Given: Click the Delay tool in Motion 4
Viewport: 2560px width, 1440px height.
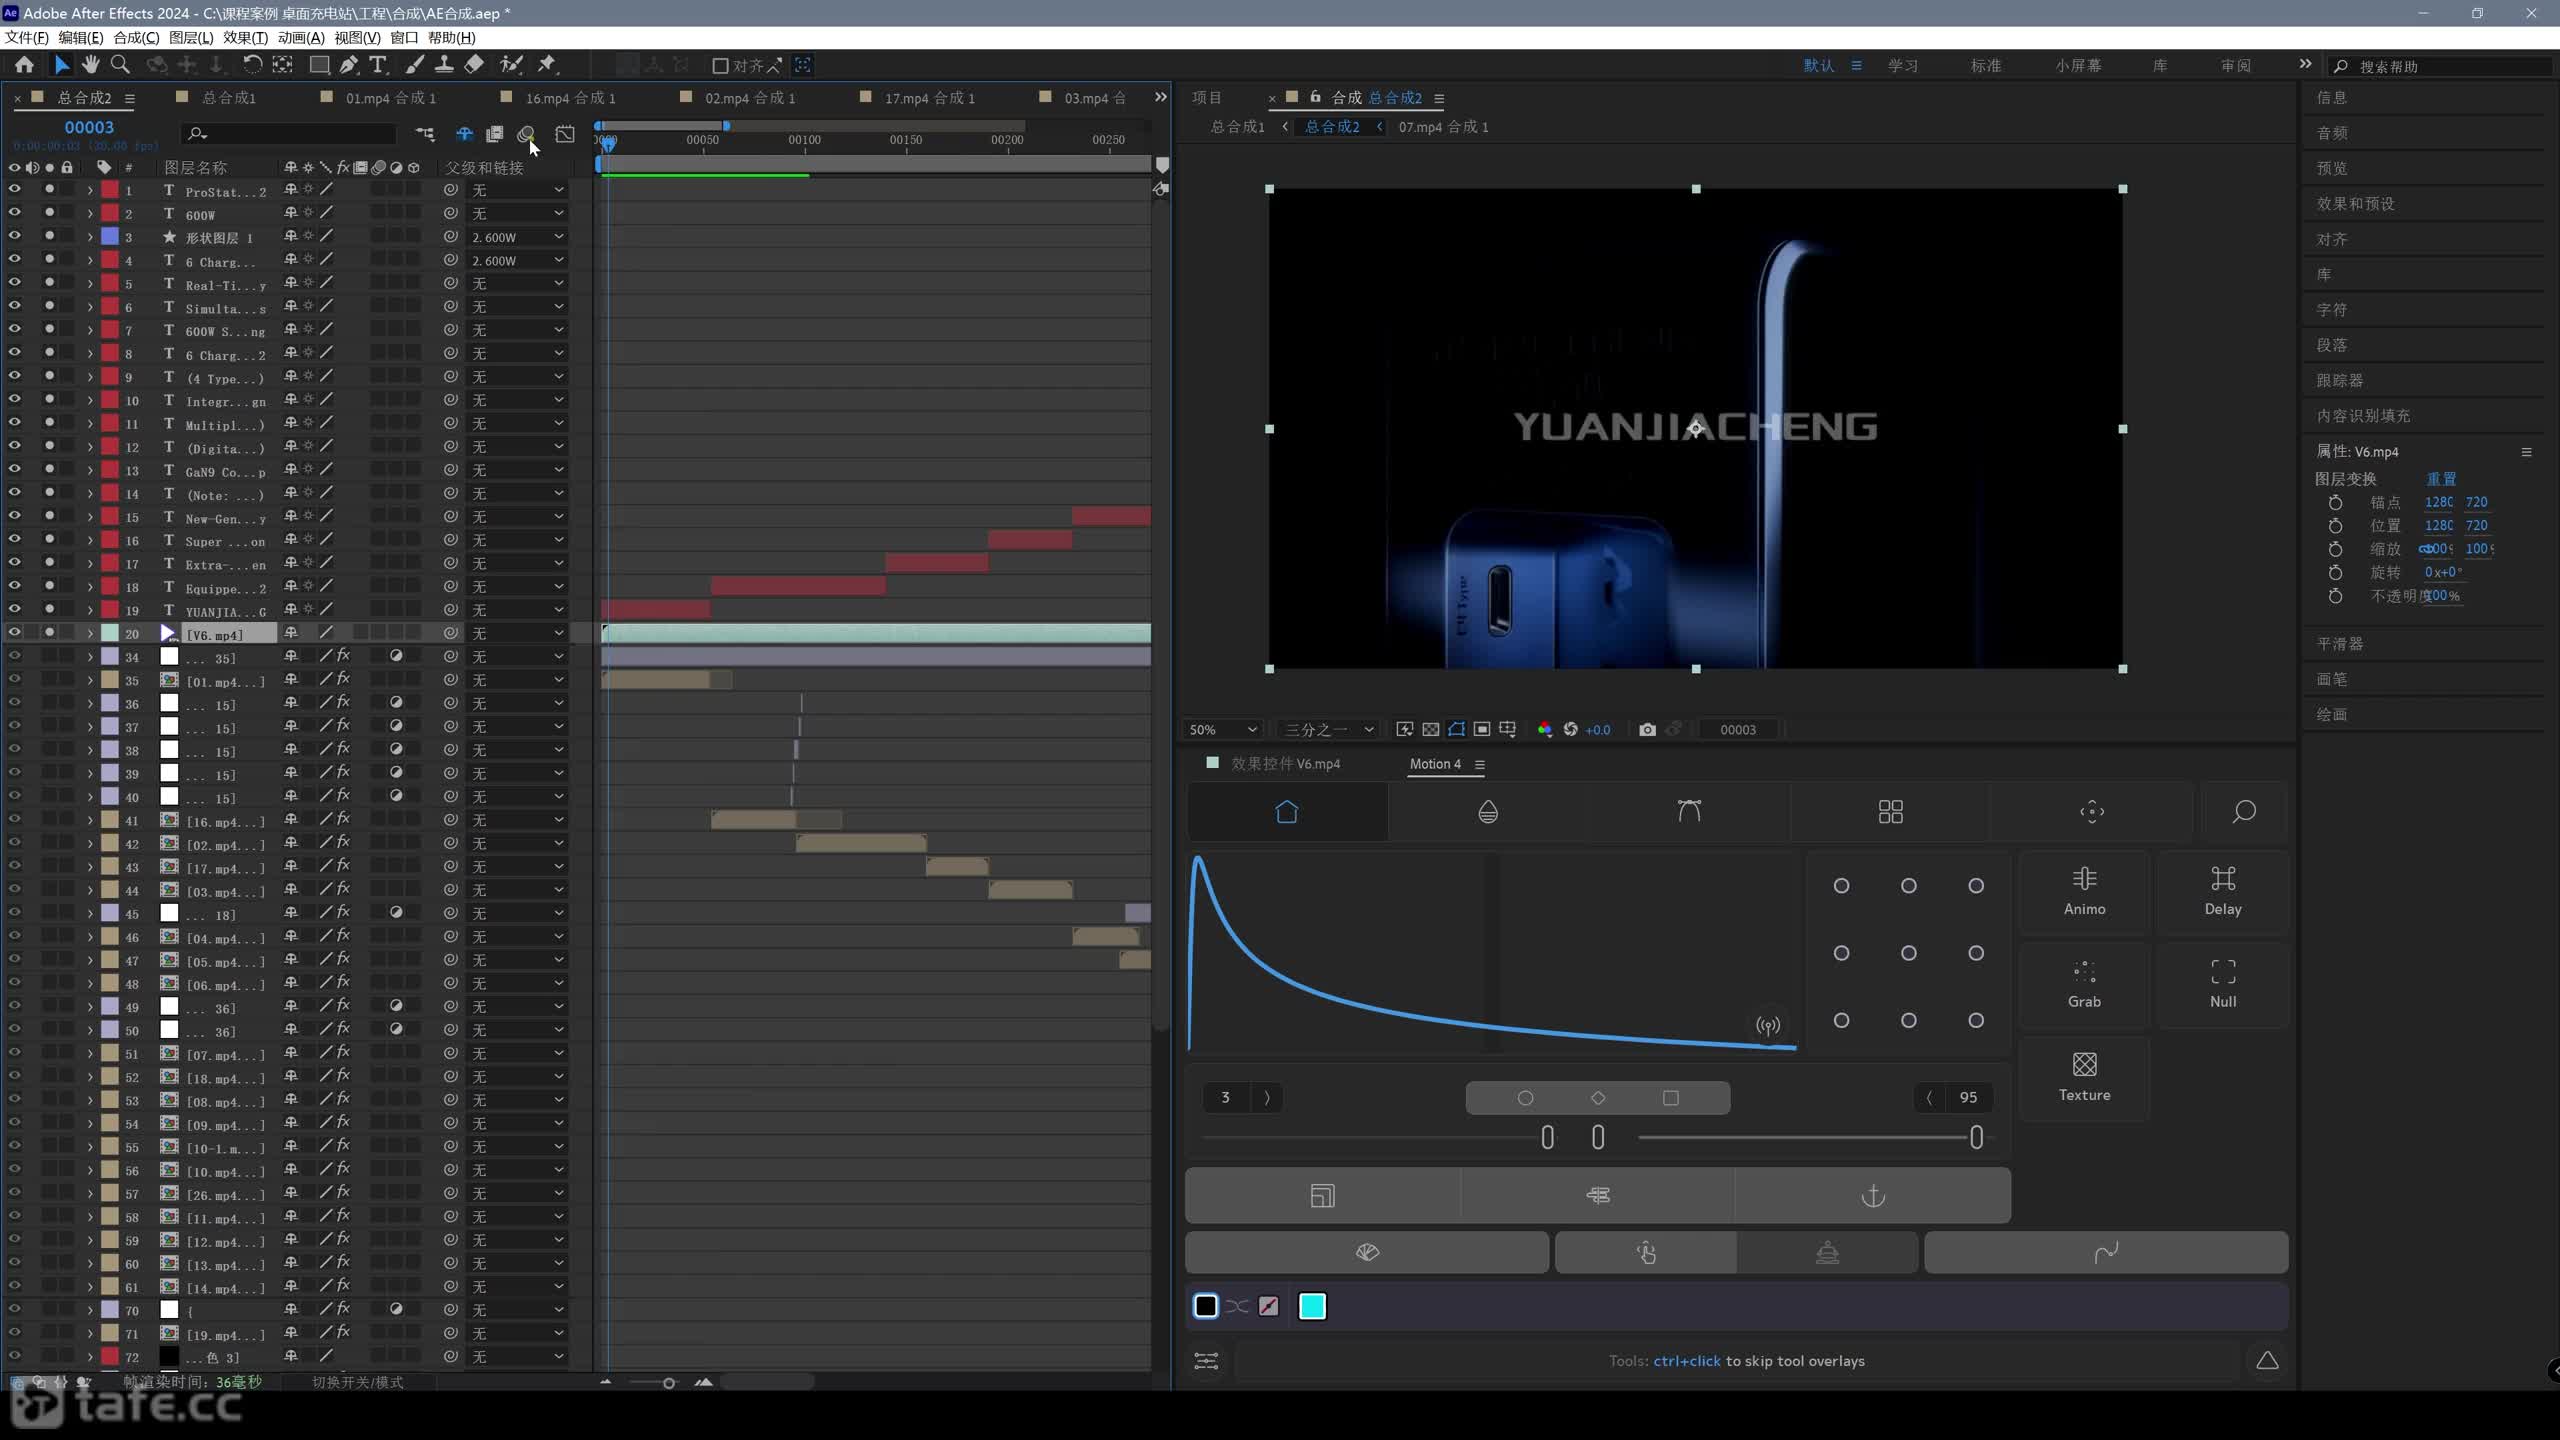Looking at the screenshot, I should tap(2222, 891).
